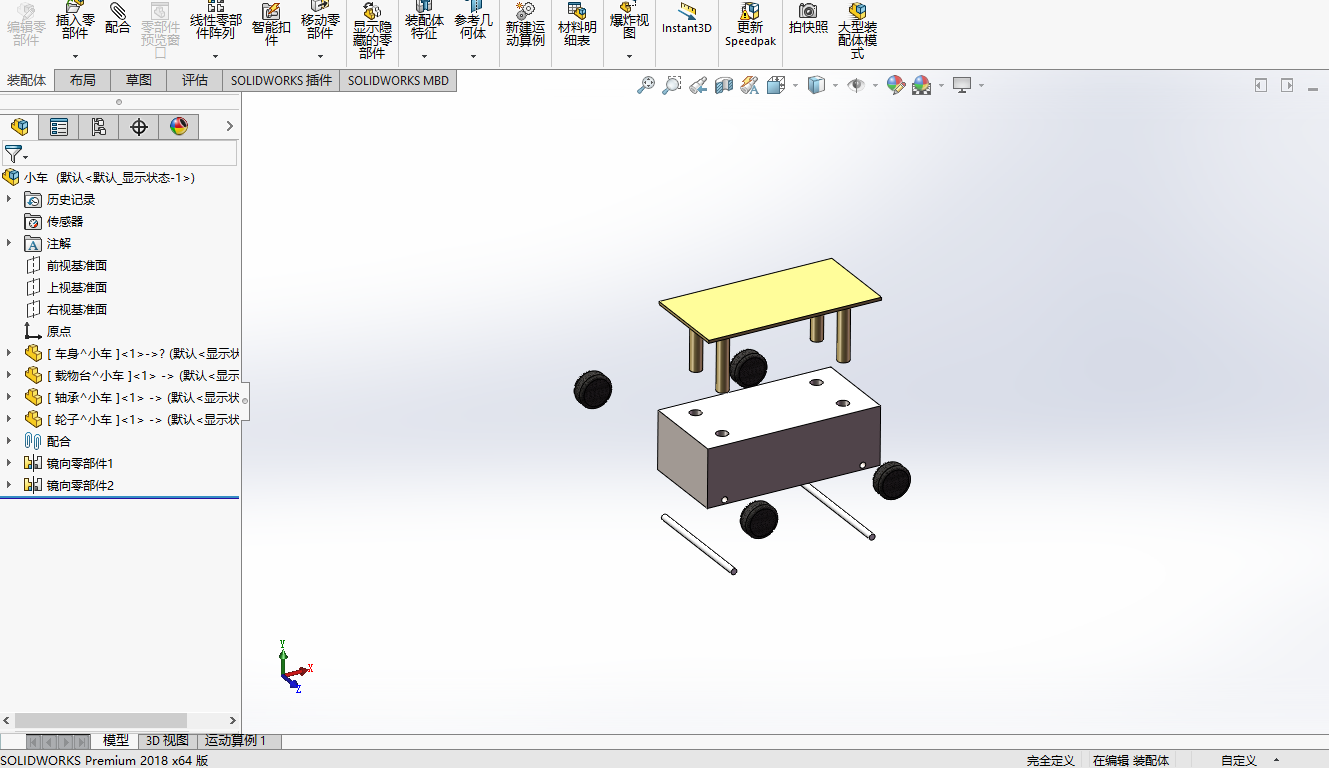This screenshot has width=1329, height=768.
Task: Click the Previous View icon
Action: pos(699,86)
